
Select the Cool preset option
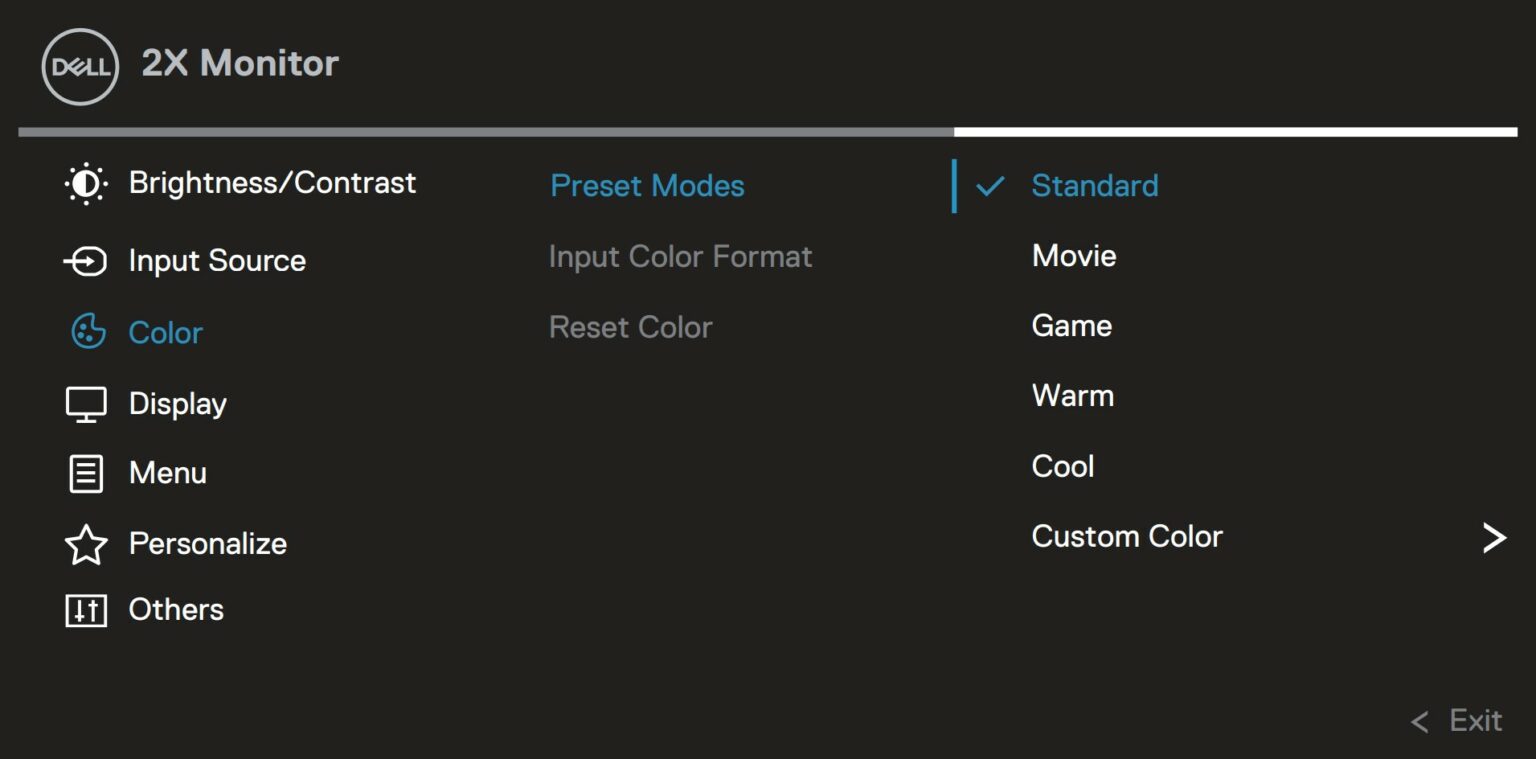pyautogui.click(x=1062, y=466)
